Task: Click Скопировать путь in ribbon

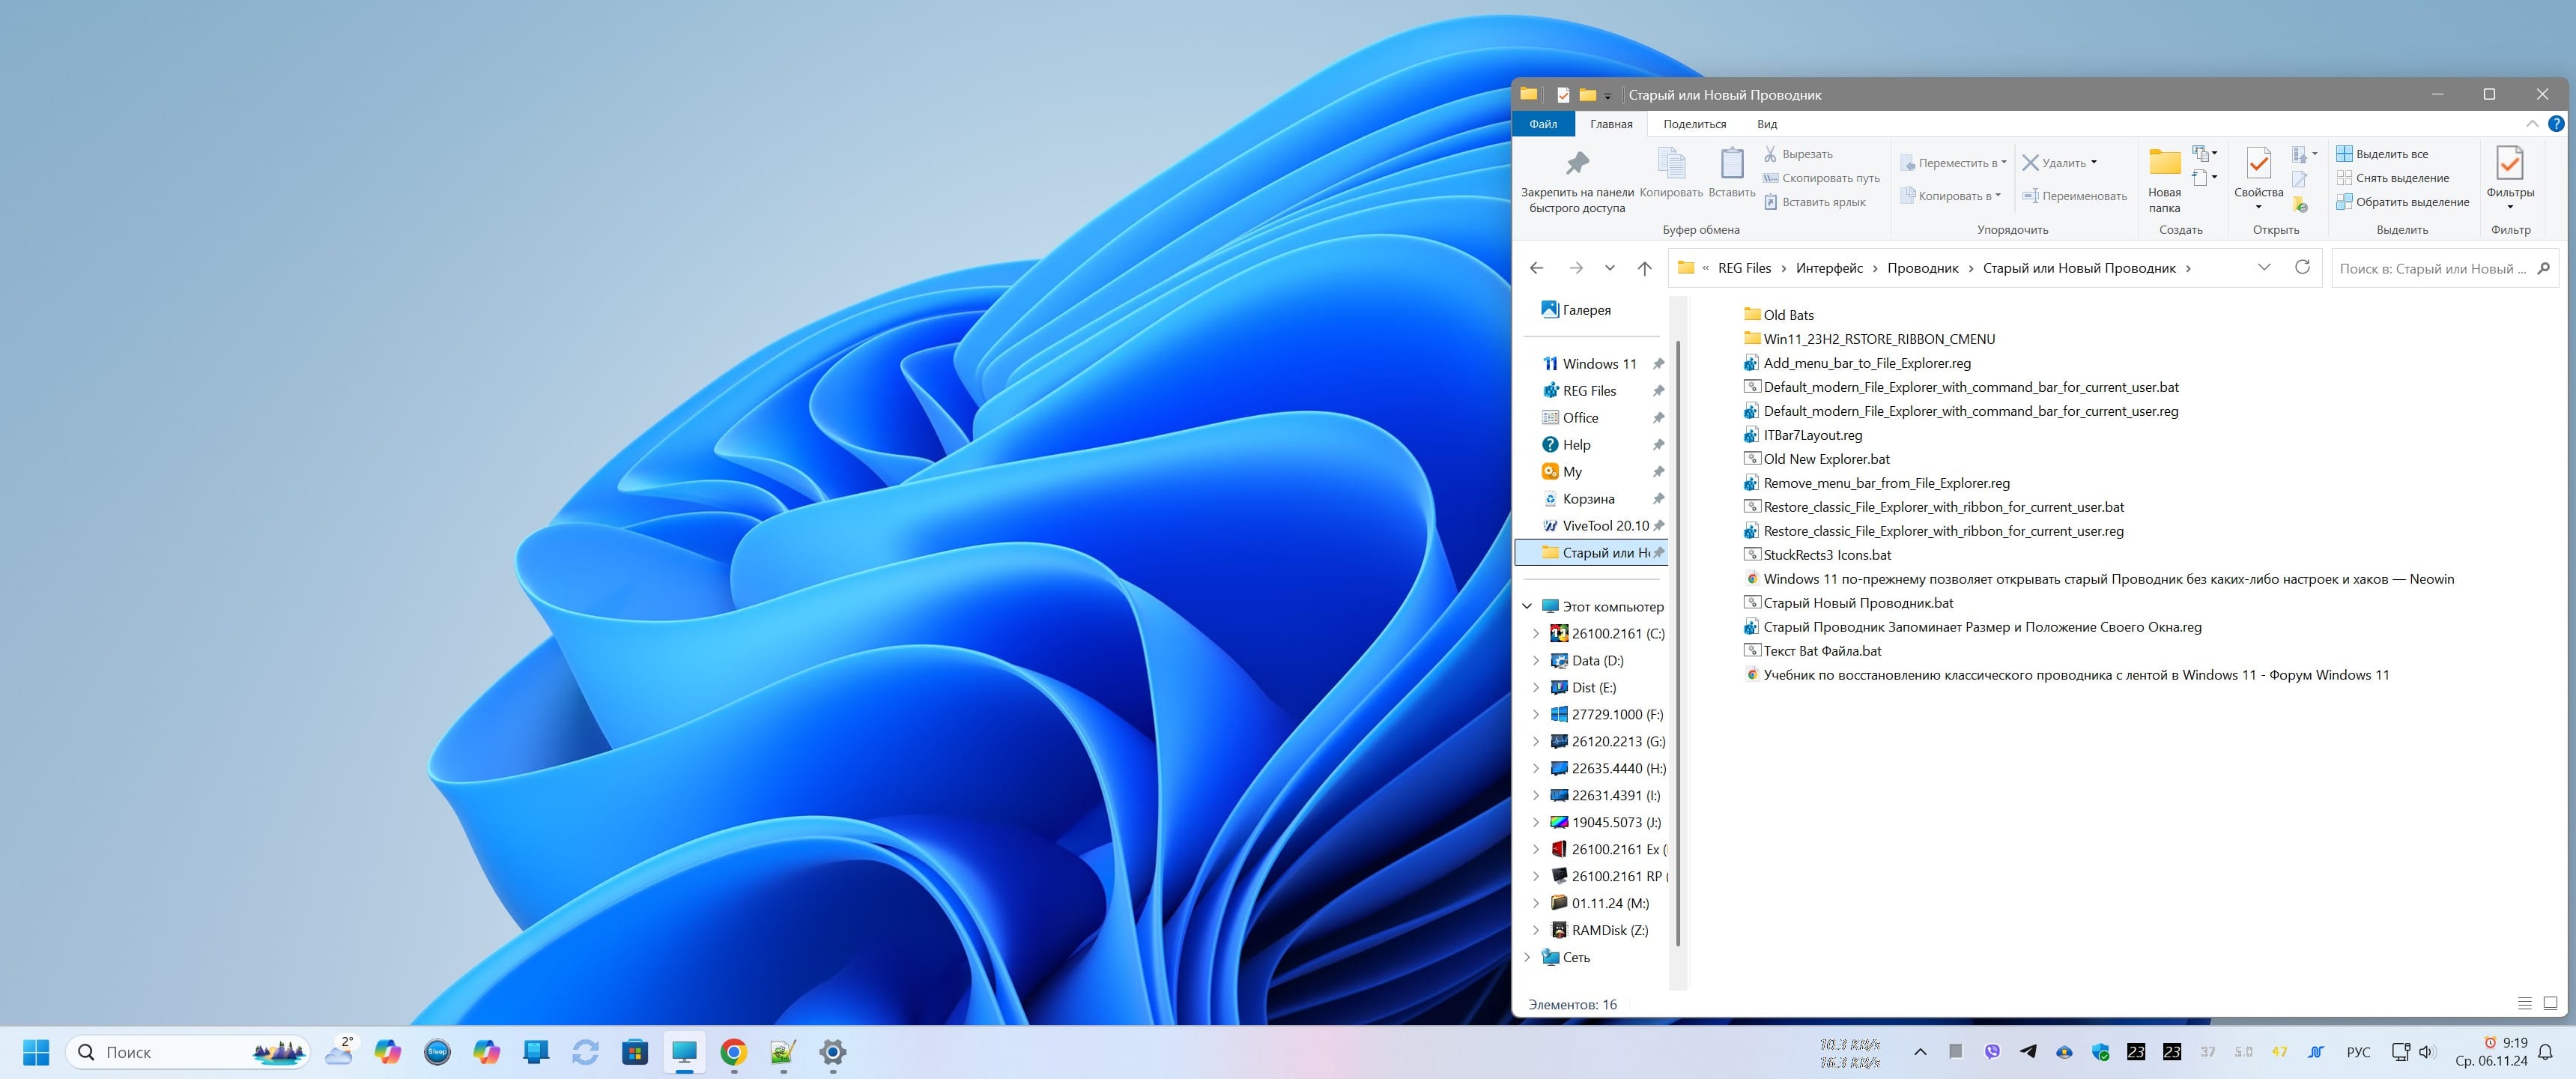Action: 1821,178
